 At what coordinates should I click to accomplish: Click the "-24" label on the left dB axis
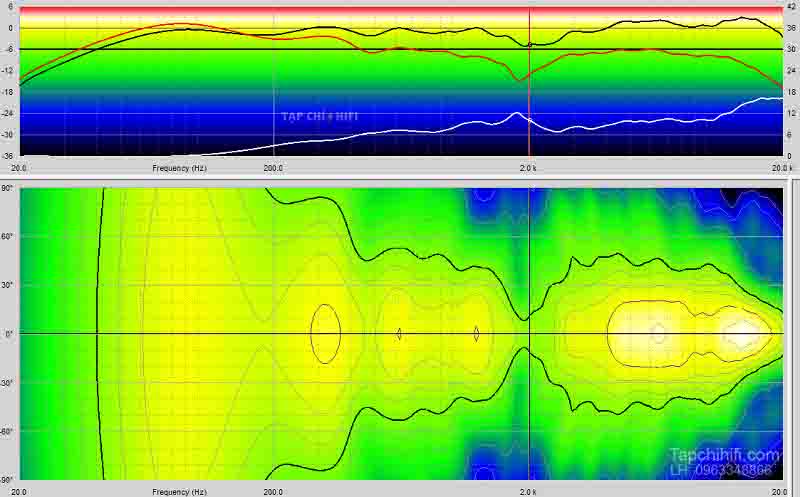point(9,113)
